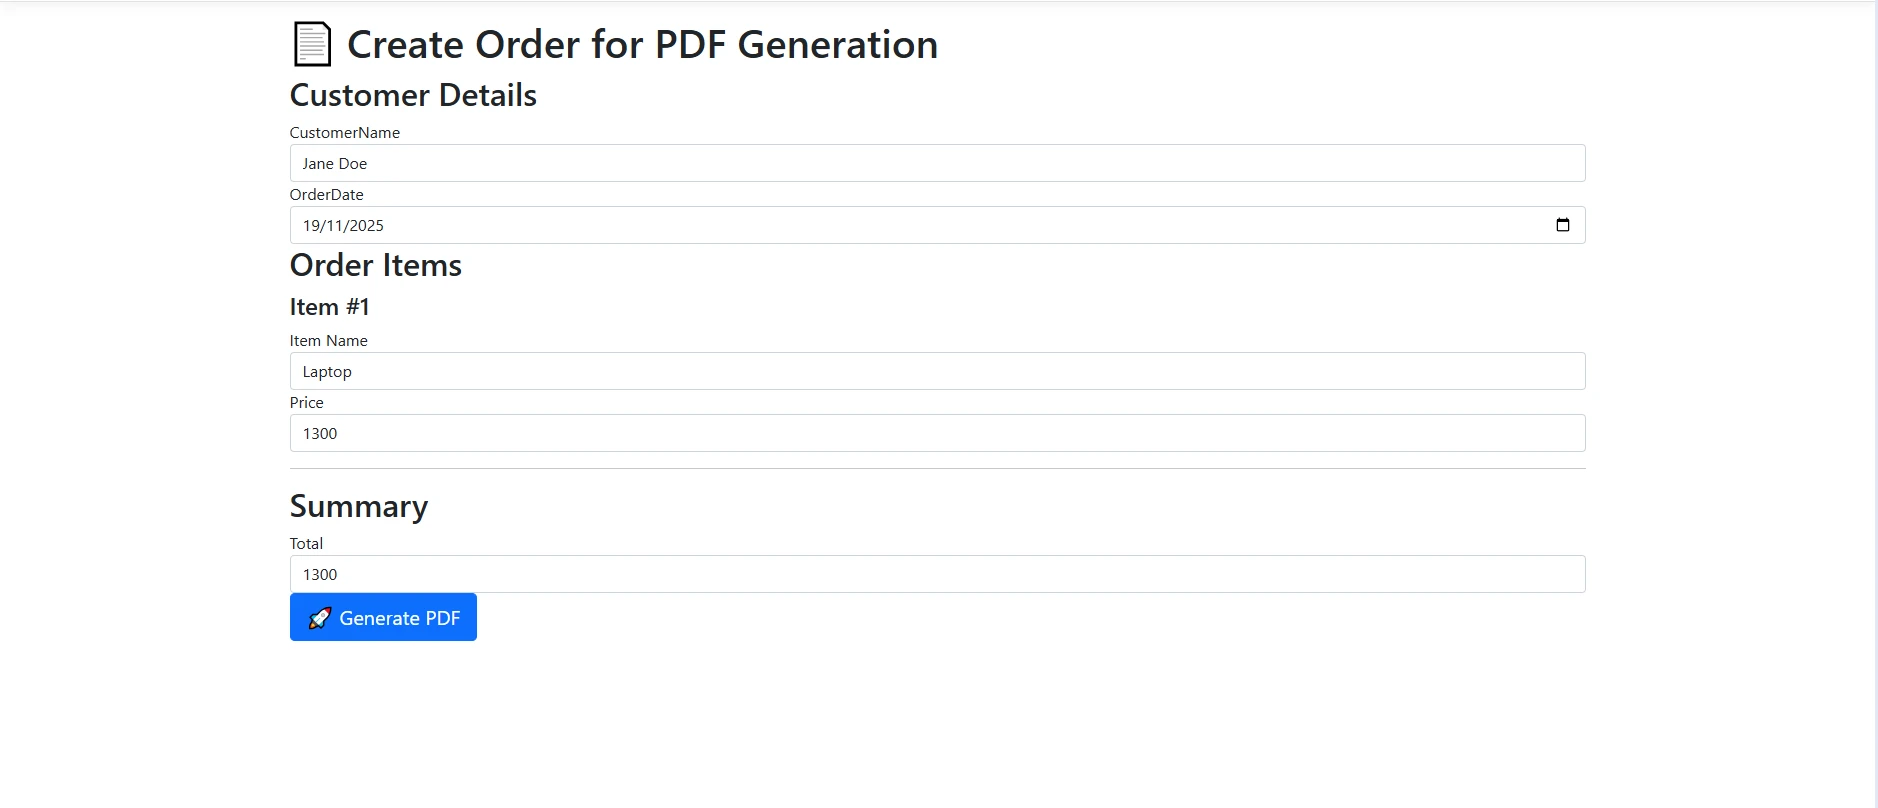The width and height of the screenshot is (1878, 808).
Task: Click the Total label under Summary
Action: 306,543
